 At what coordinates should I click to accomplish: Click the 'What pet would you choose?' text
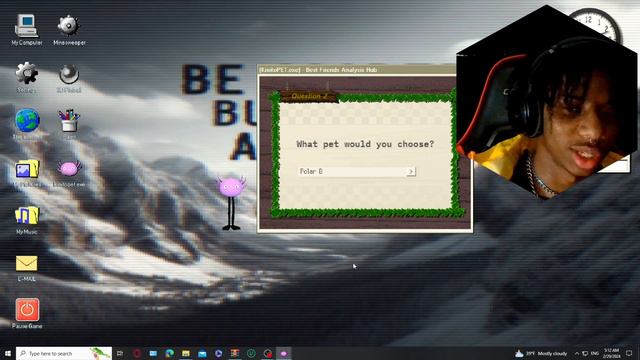click(x=365, y=144)
